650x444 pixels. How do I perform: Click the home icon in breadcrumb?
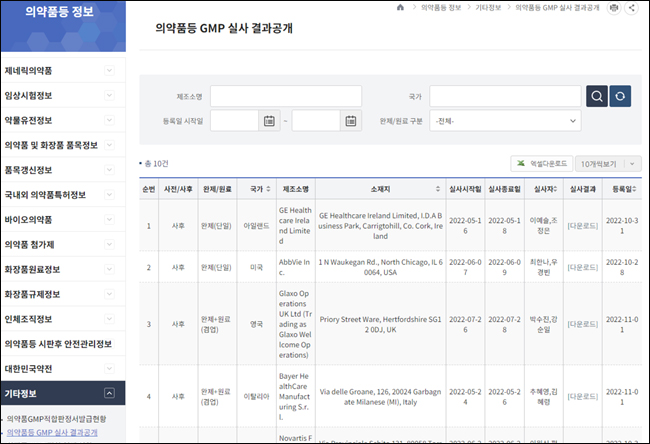[400, 7]
